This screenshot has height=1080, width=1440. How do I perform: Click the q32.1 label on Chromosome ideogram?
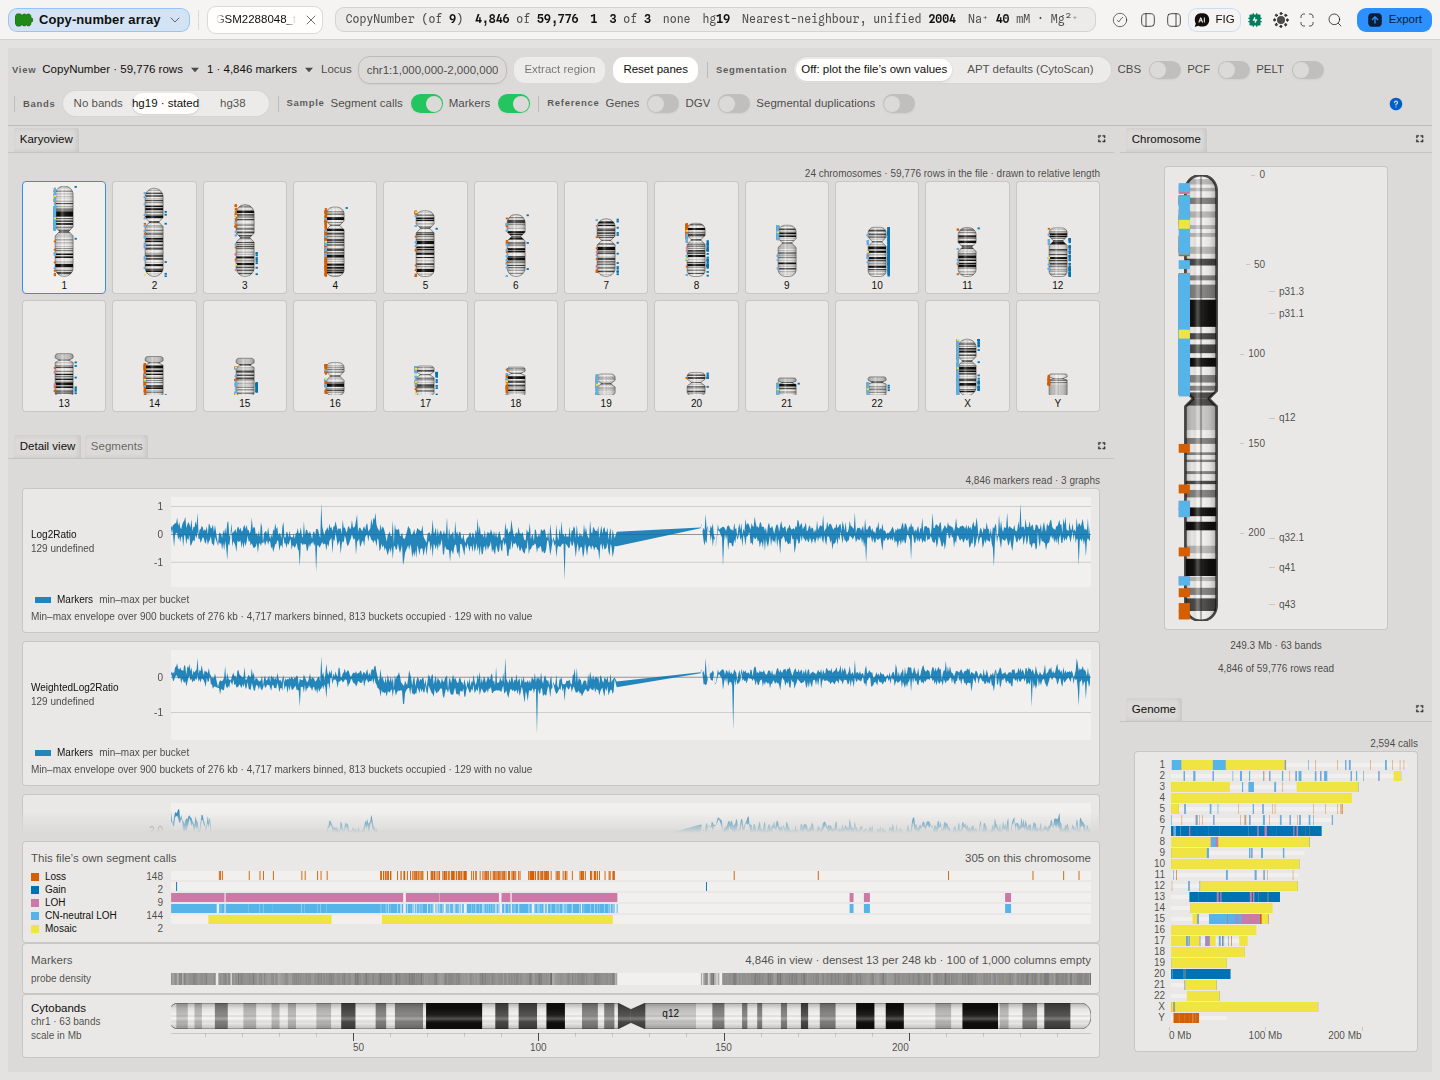pos(1291,538)
